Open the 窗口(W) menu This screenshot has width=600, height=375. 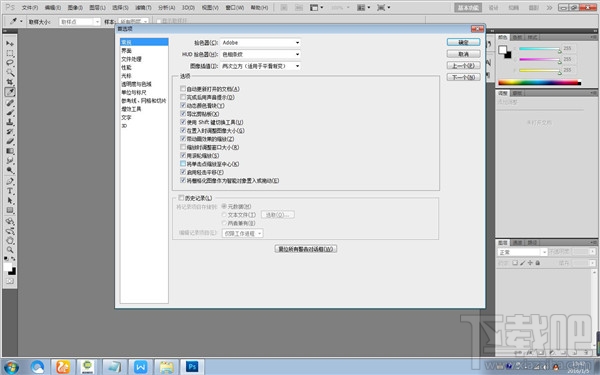pyautogui.click(x=234, y=8)
